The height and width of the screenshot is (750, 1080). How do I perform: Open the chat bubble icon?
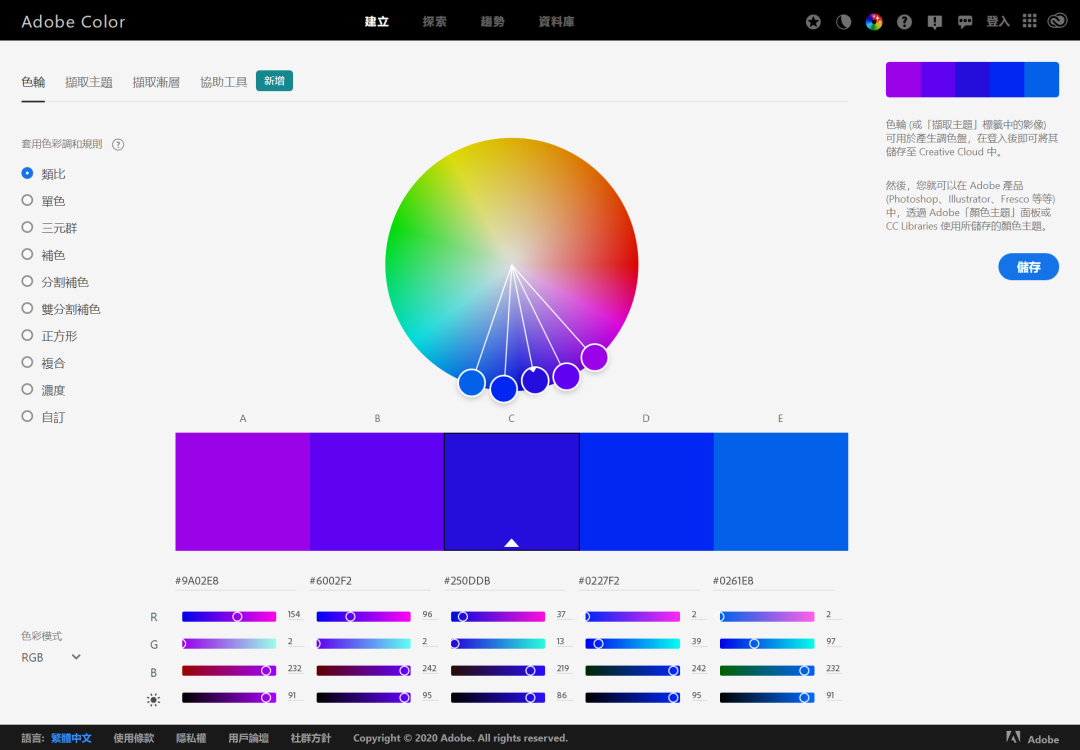click(x=964, y=22)
